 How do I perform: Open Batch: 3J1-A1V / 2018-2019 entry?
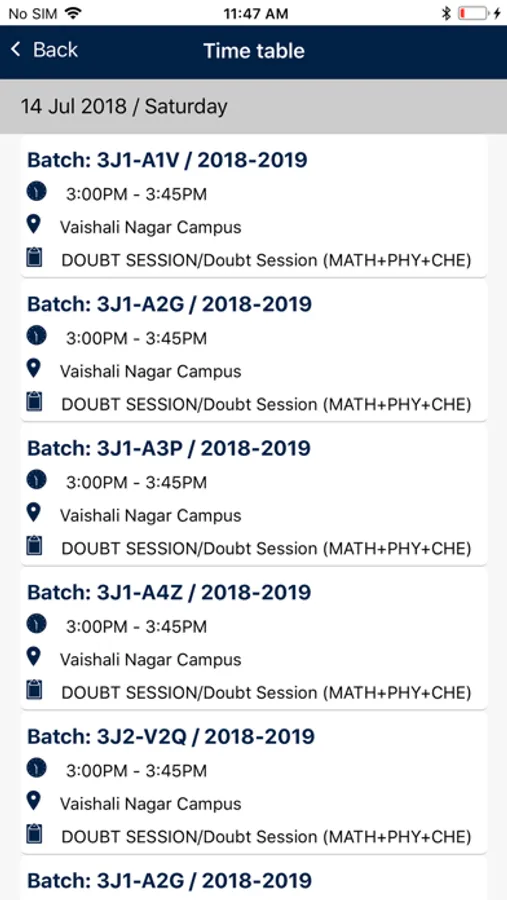tap(254, 207)
